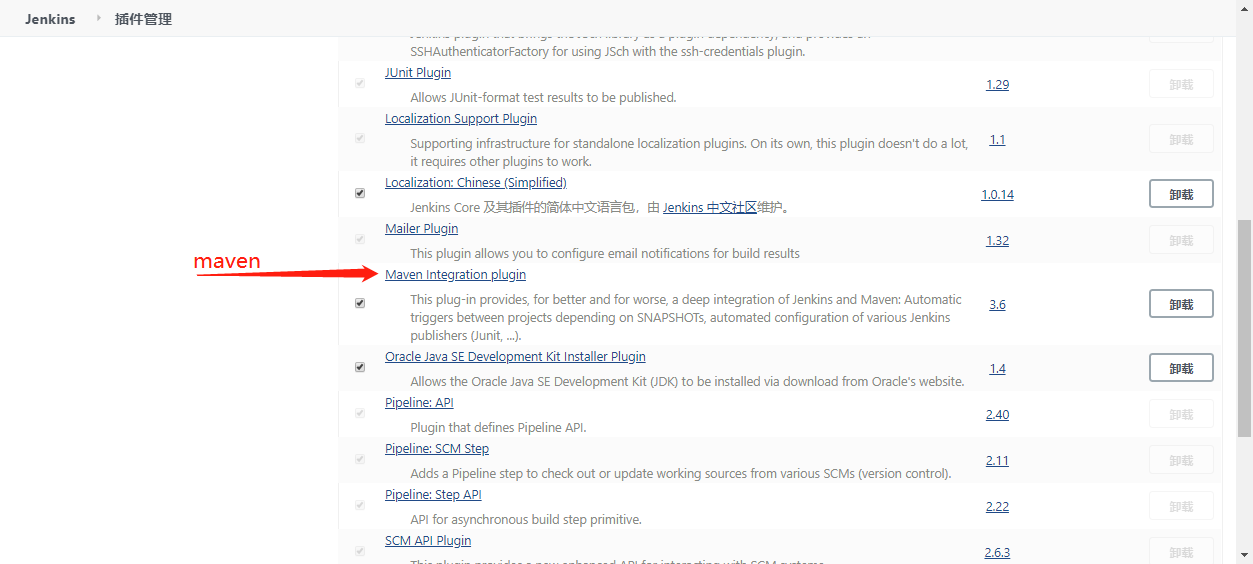Toggle the JUnit Plugin checkbox

360,84
